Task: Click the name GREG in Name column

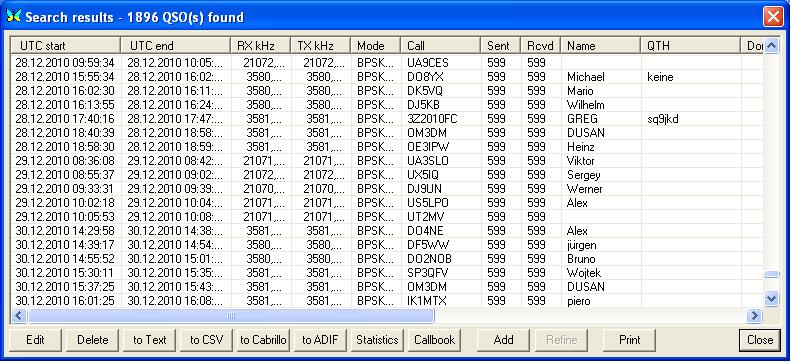Action: (x=582, y=119)
